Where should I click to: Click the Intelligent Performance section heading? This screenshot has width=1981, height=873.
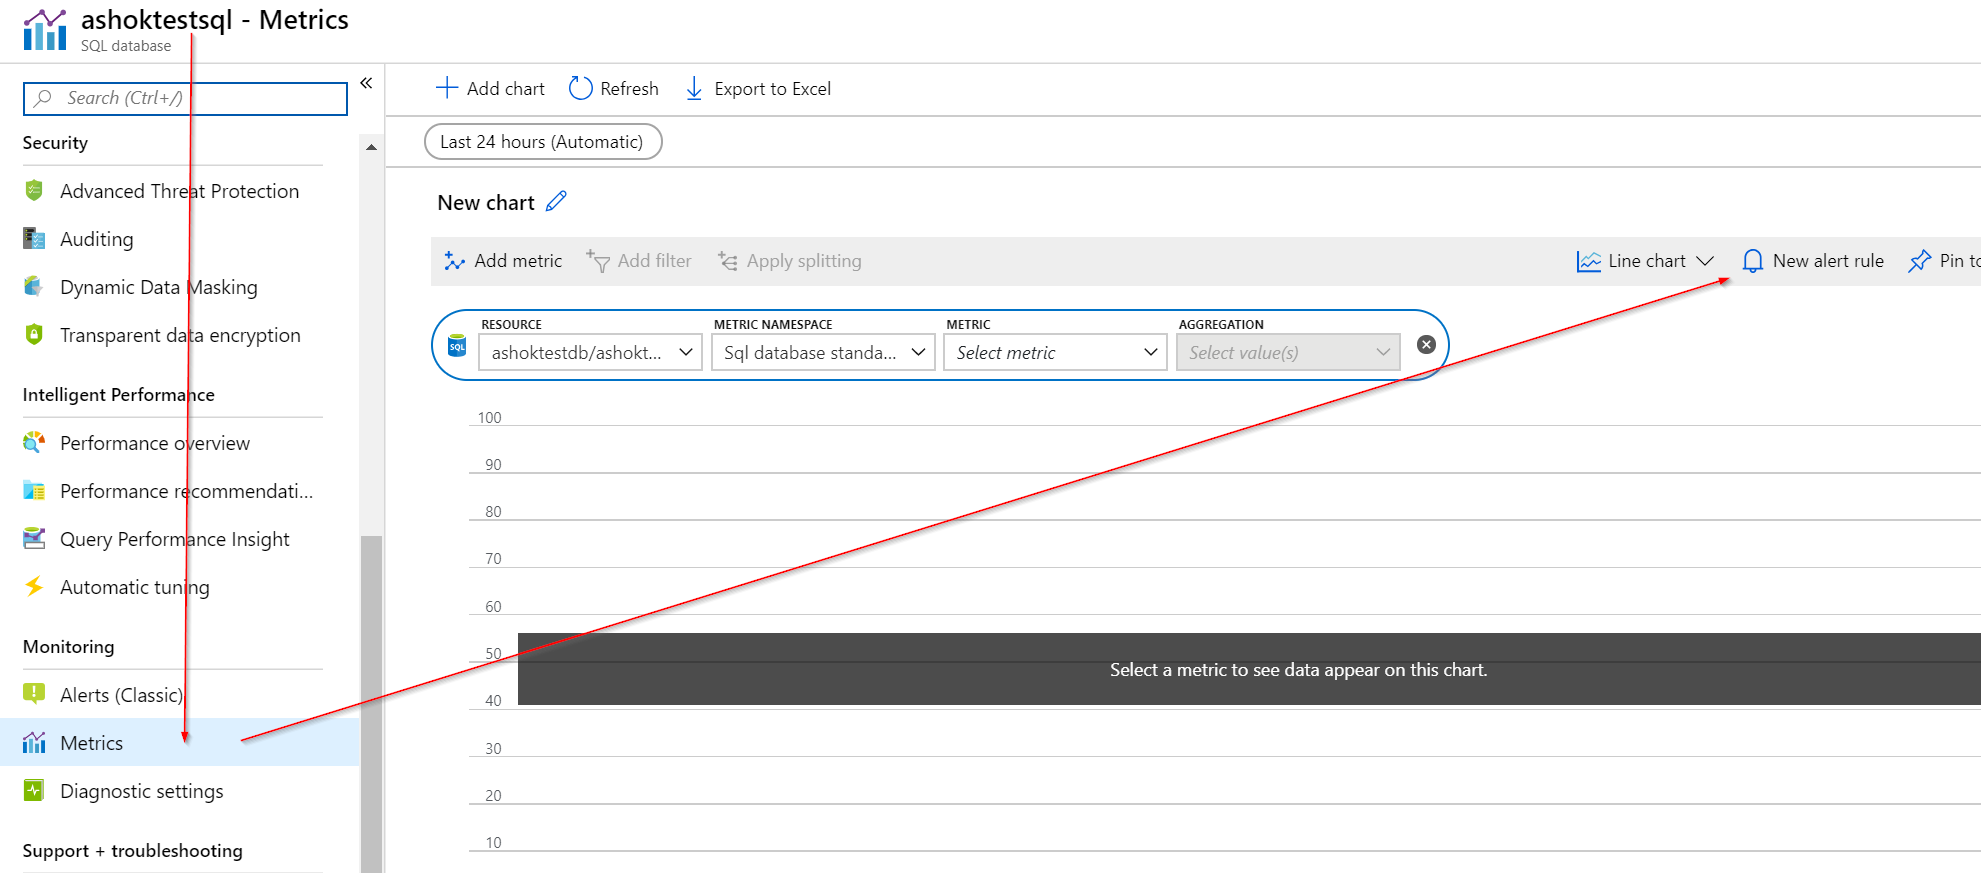pyautogui.click(x=118, y=394)
